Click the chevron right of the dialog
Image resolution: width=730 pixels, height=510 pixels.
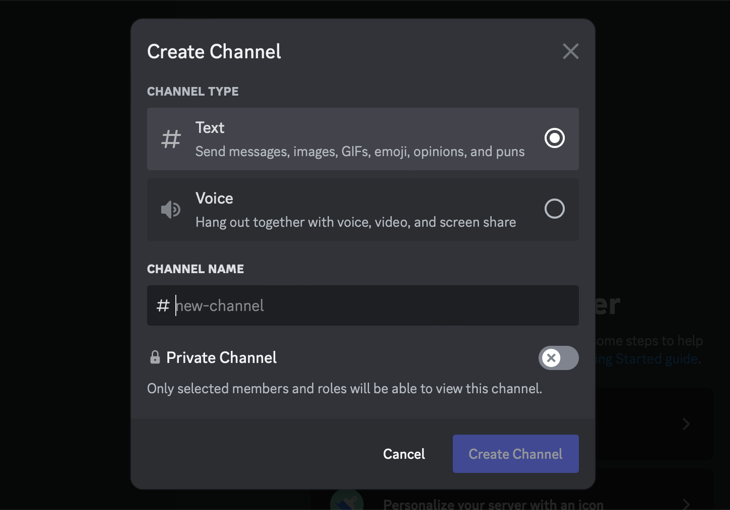[x=686, y=424]
